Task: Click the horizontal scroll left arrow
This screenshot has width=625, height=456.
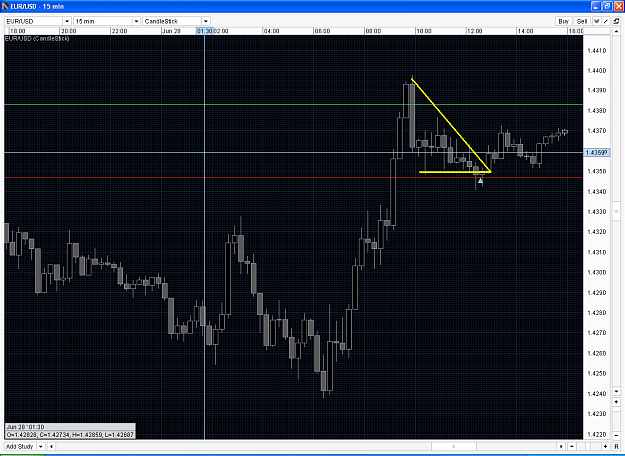Action: pyautogui.click(x=51, y=446)
